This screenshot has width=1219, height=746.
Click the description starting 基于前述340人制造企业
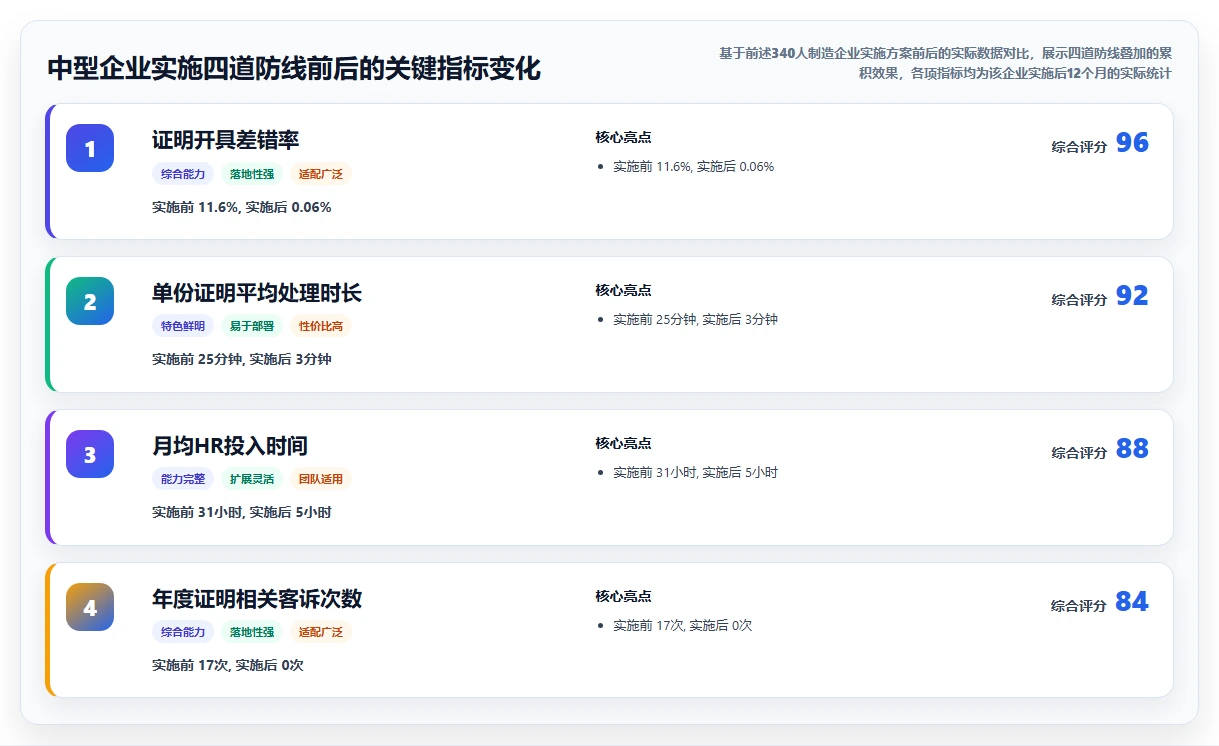tap(945, 63)
